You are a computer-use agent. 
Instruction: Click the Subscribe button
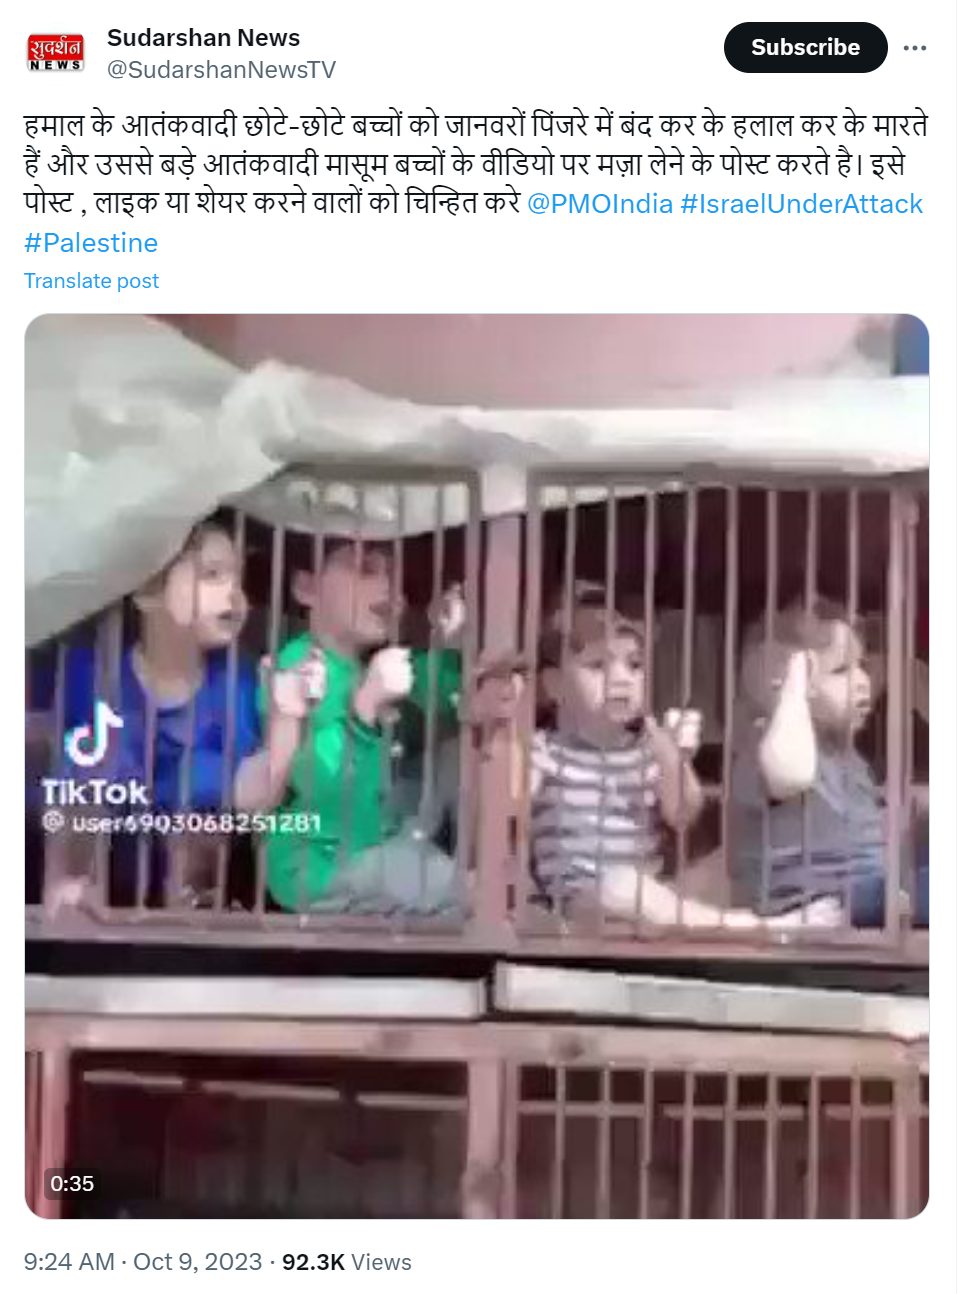pos(805,47)
